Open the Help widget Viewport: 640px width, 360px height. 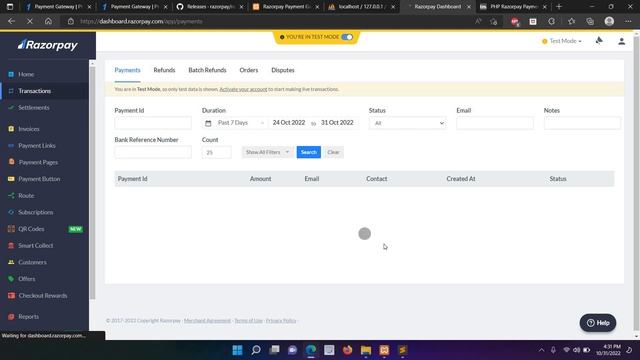pos(598,323)
